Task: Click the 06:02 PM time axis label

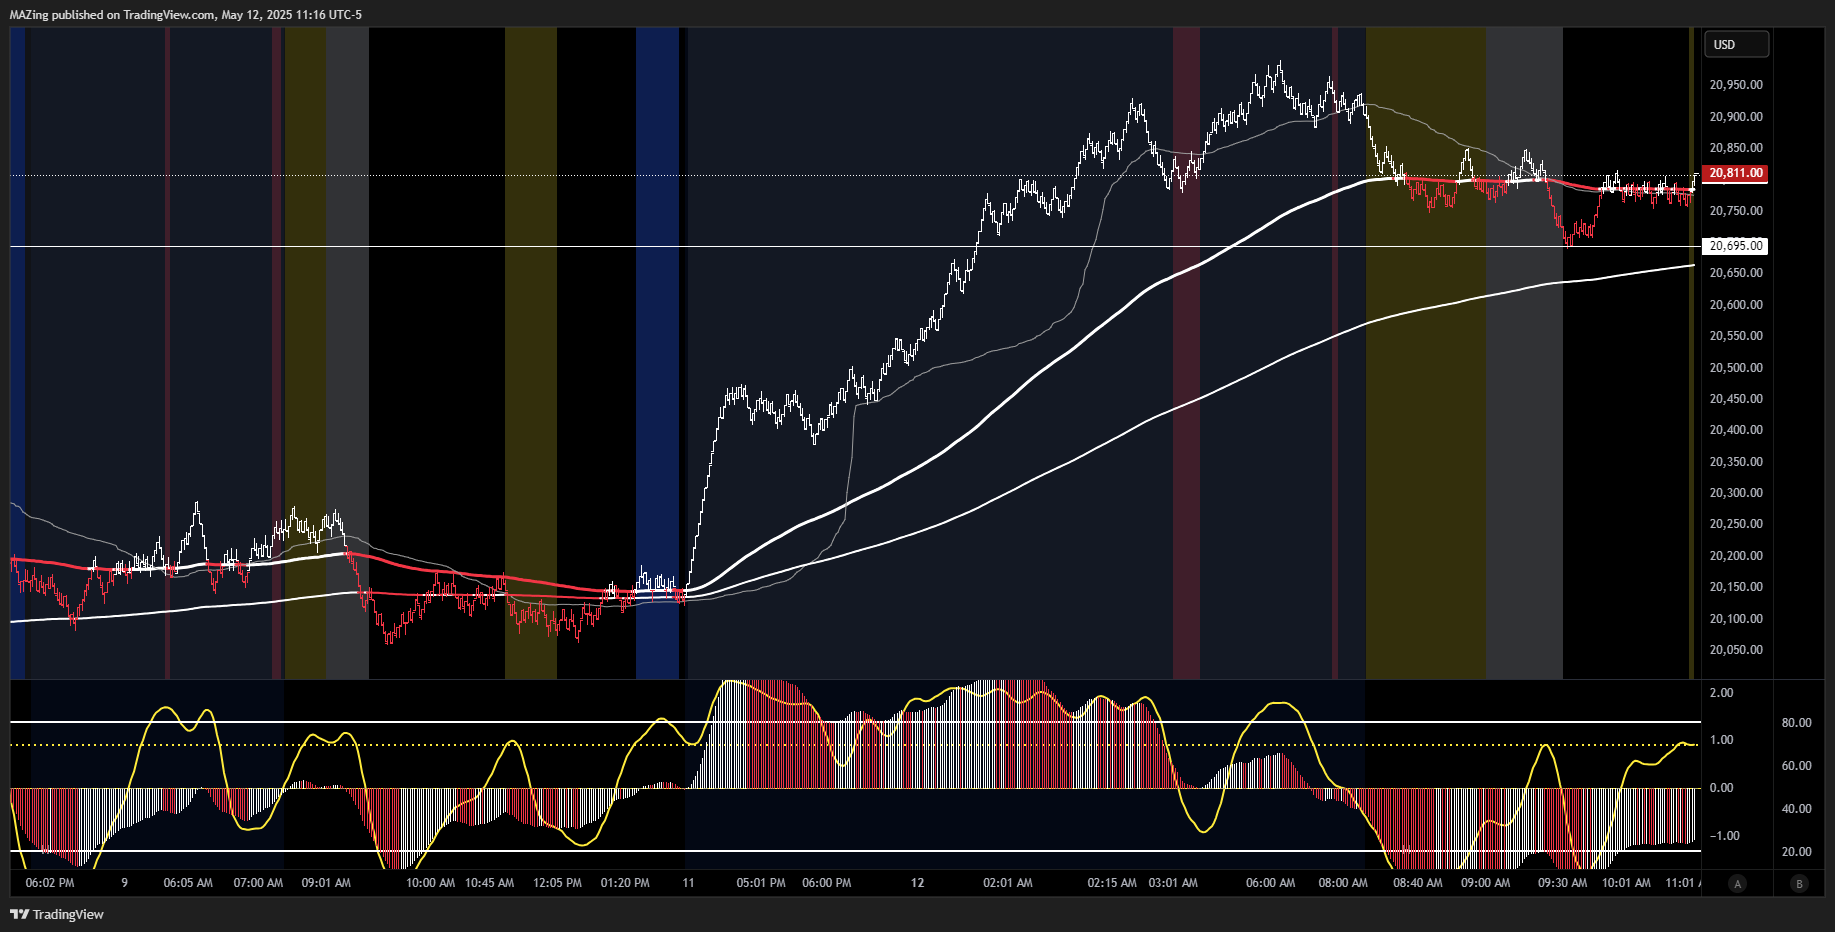Action: point(50,883)
